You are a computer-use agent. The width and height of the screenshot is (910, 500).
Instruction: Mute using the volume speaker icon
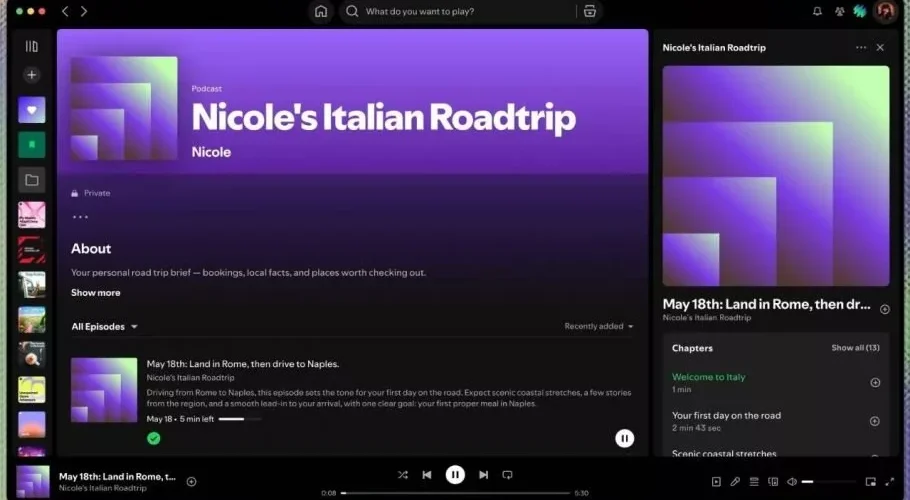pyautogui.click(x=792, y=481)
